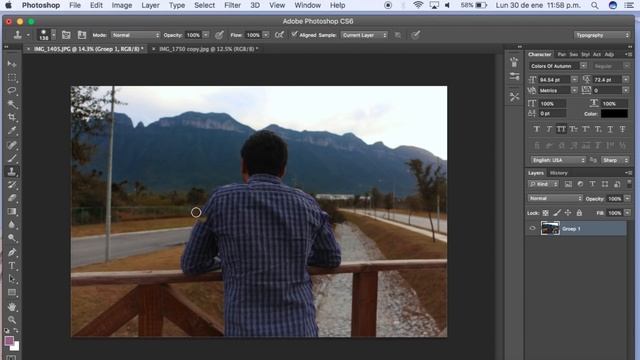Select the Clone Stamp tool in toolbox
The width and height of the screenshot is (640, 360).
click(x=12, y=171)
